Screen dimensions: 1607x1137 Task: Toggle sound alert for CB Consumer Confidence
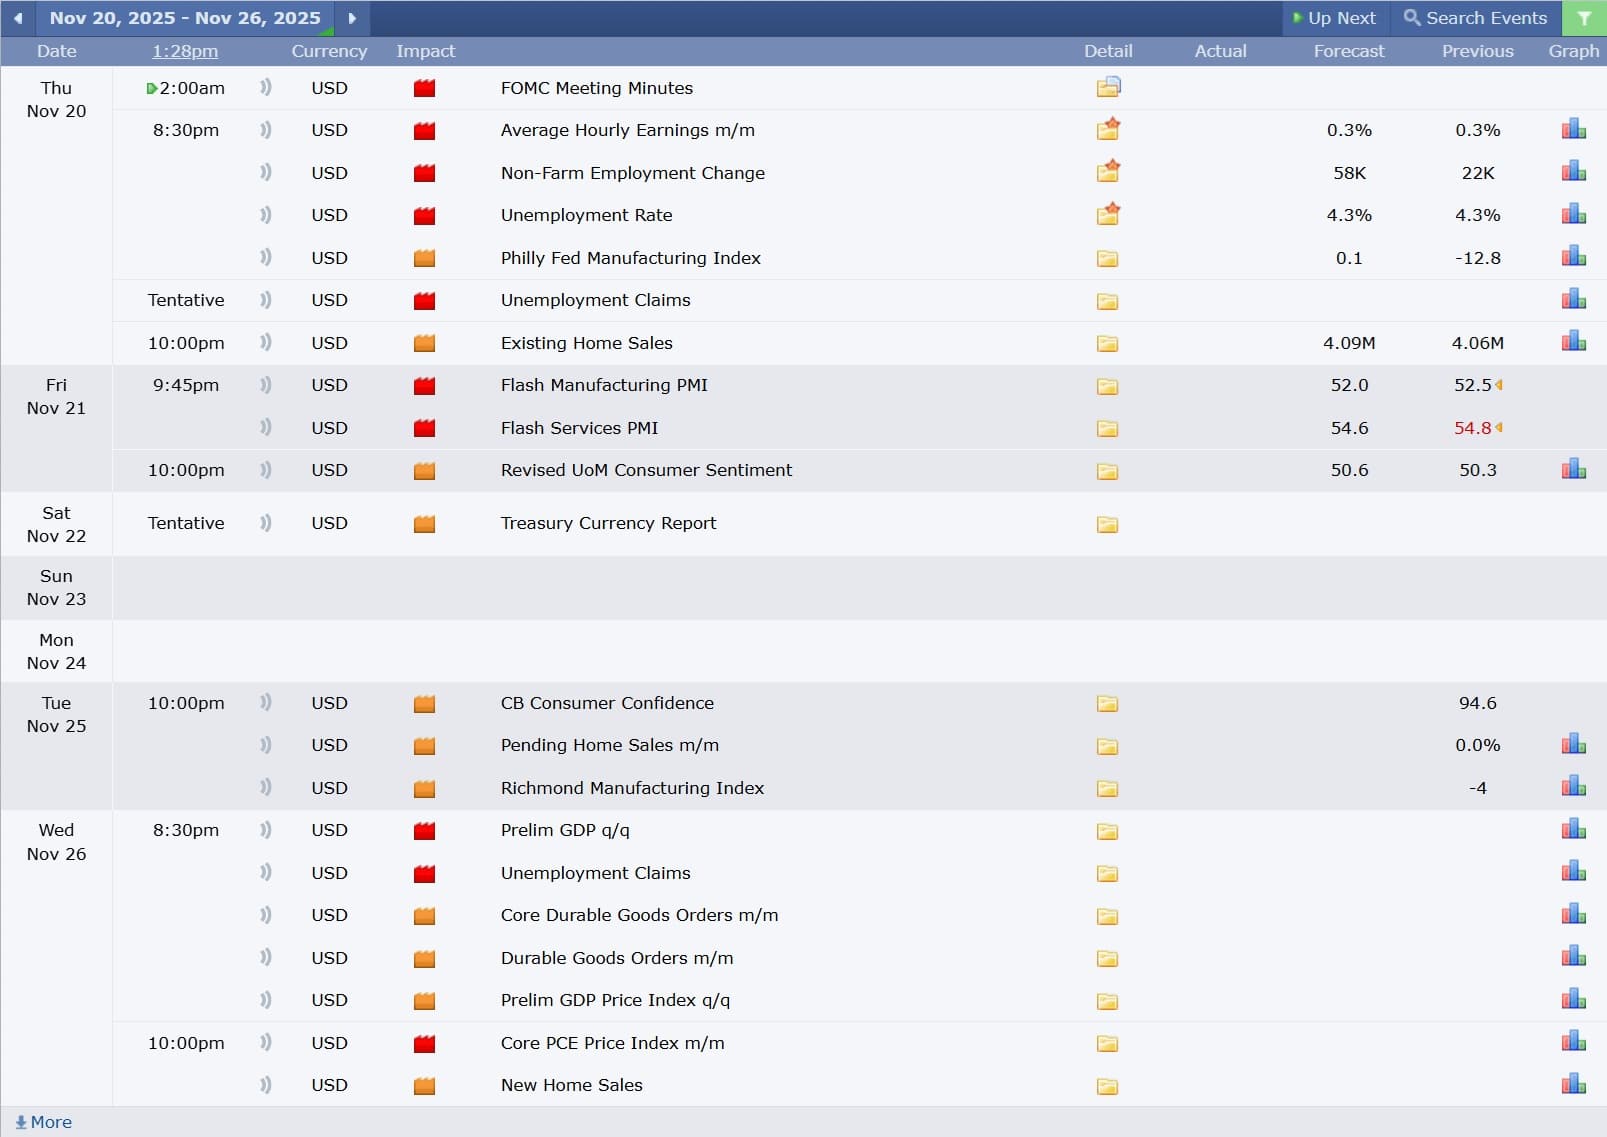[x=266, y=703]
